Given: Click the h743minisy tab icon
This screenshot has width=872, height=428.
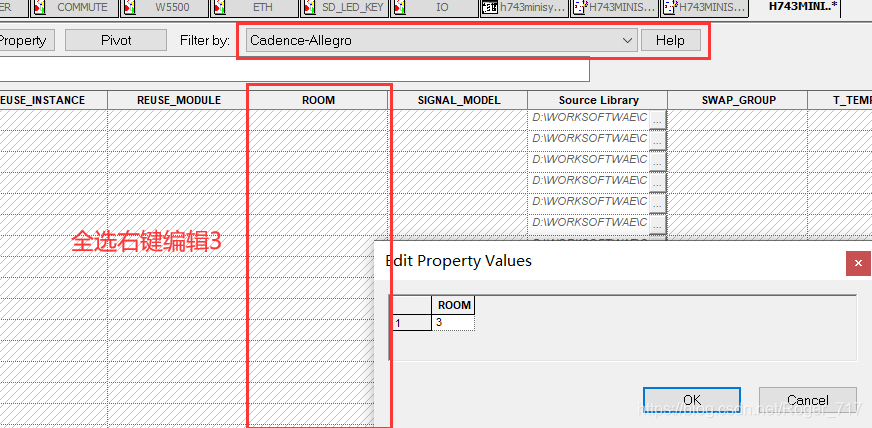Looking at the screenshot, I should [x=490, y=8].
